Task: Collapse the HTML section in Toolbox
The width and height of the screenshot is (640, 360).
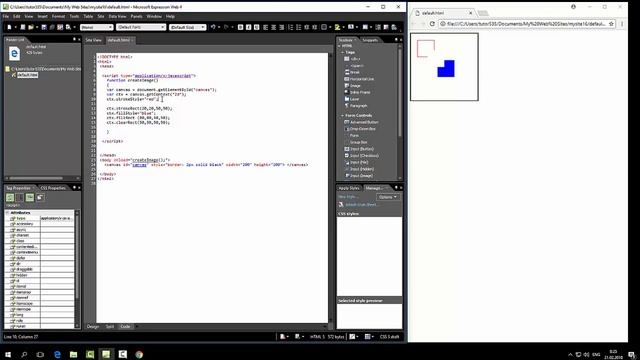Action: 339,46
